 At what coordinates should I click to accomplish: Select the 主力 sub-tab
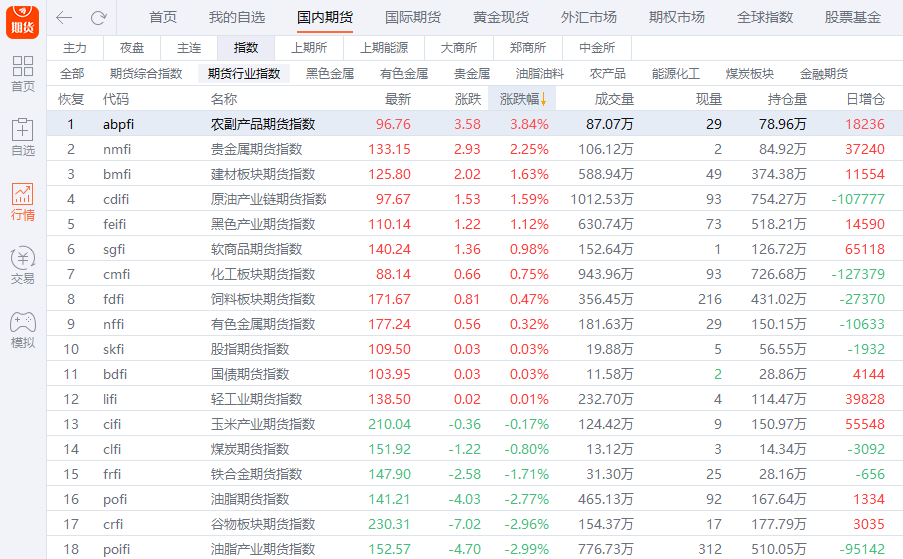pyautogui.click(x=75, y=48)
